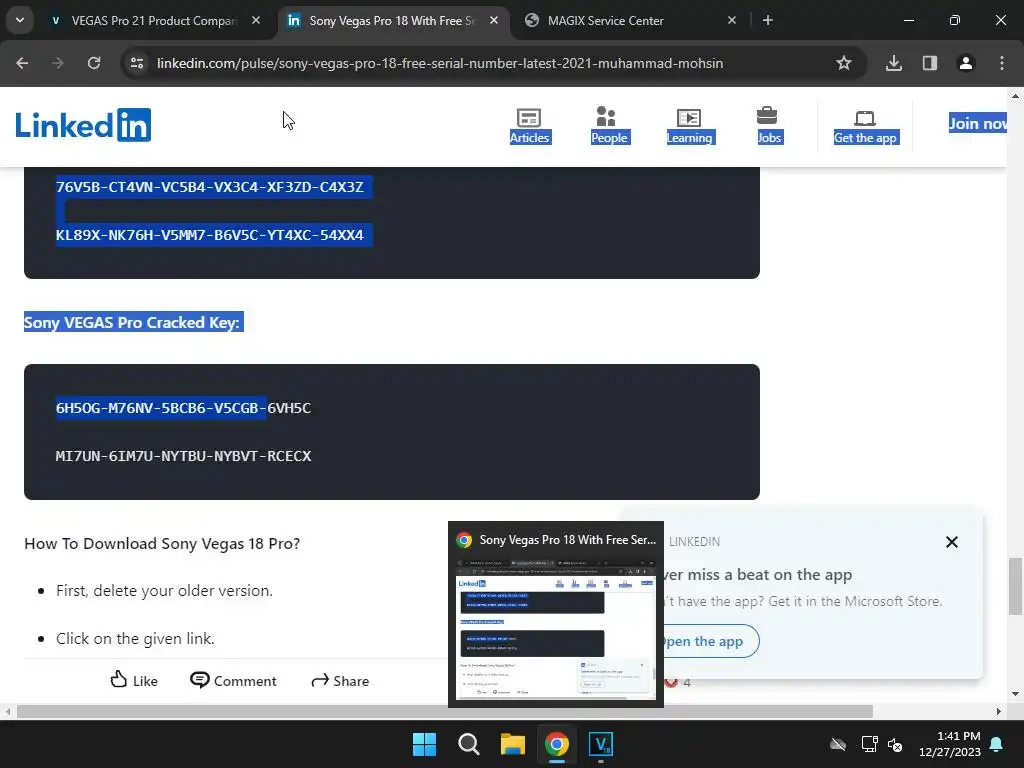The height and width of the screenshot is (768, 1024).
Task: Click the vertical page scrollbar thumb
Action: 1015,586
